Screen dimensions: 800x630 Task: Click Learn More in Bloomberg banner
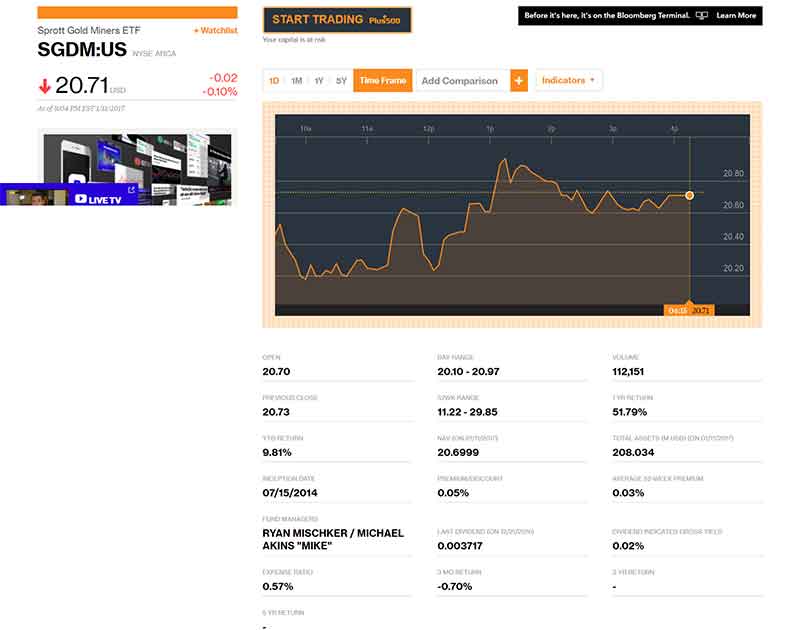click(736, 16)
